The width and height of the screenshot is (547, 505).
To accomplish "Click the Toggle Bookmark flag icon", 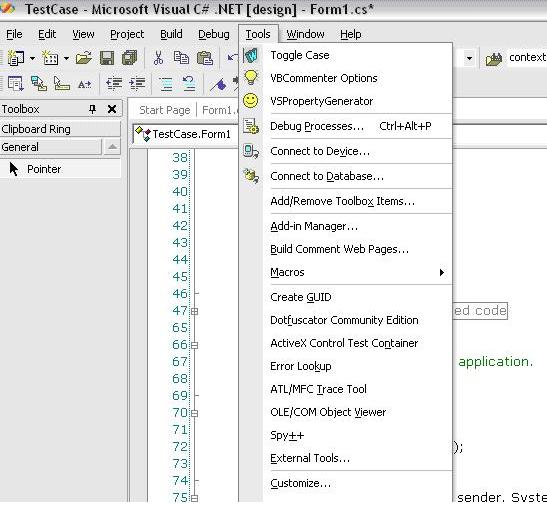I will [x=218, y=84].
